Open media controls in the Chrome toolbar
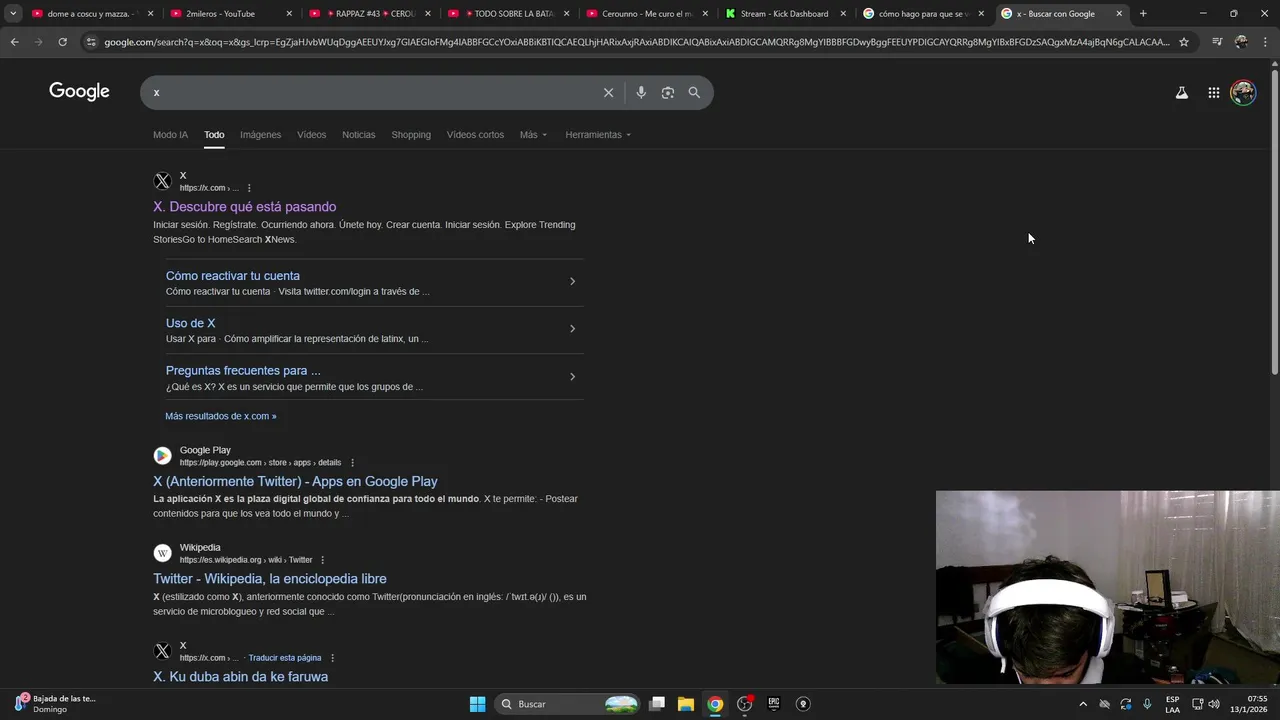Screen dimensions: 1280x720 [1217, 42]
